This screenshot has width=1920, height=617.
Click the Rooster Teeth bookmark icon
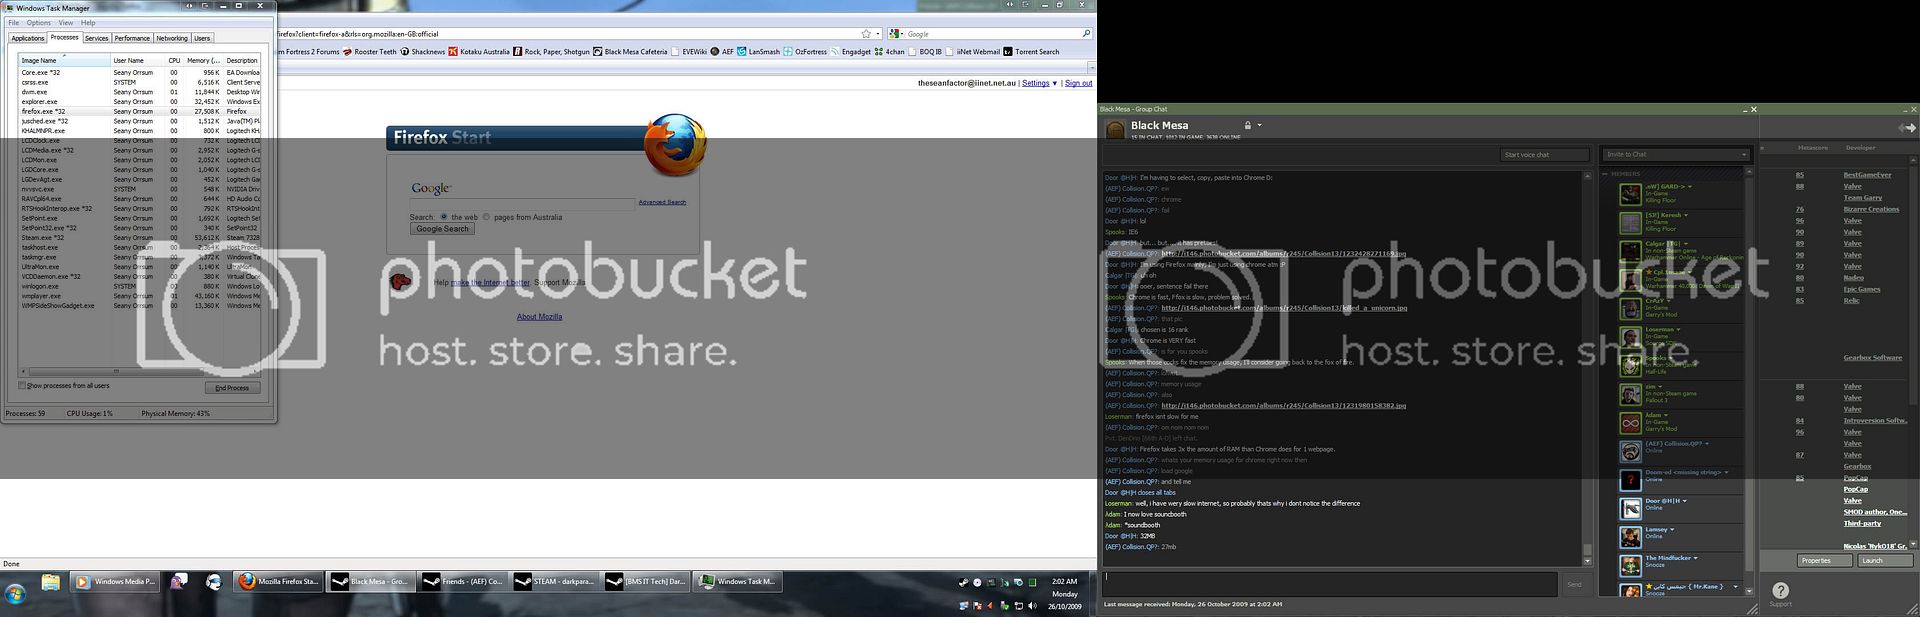point(347,52)
